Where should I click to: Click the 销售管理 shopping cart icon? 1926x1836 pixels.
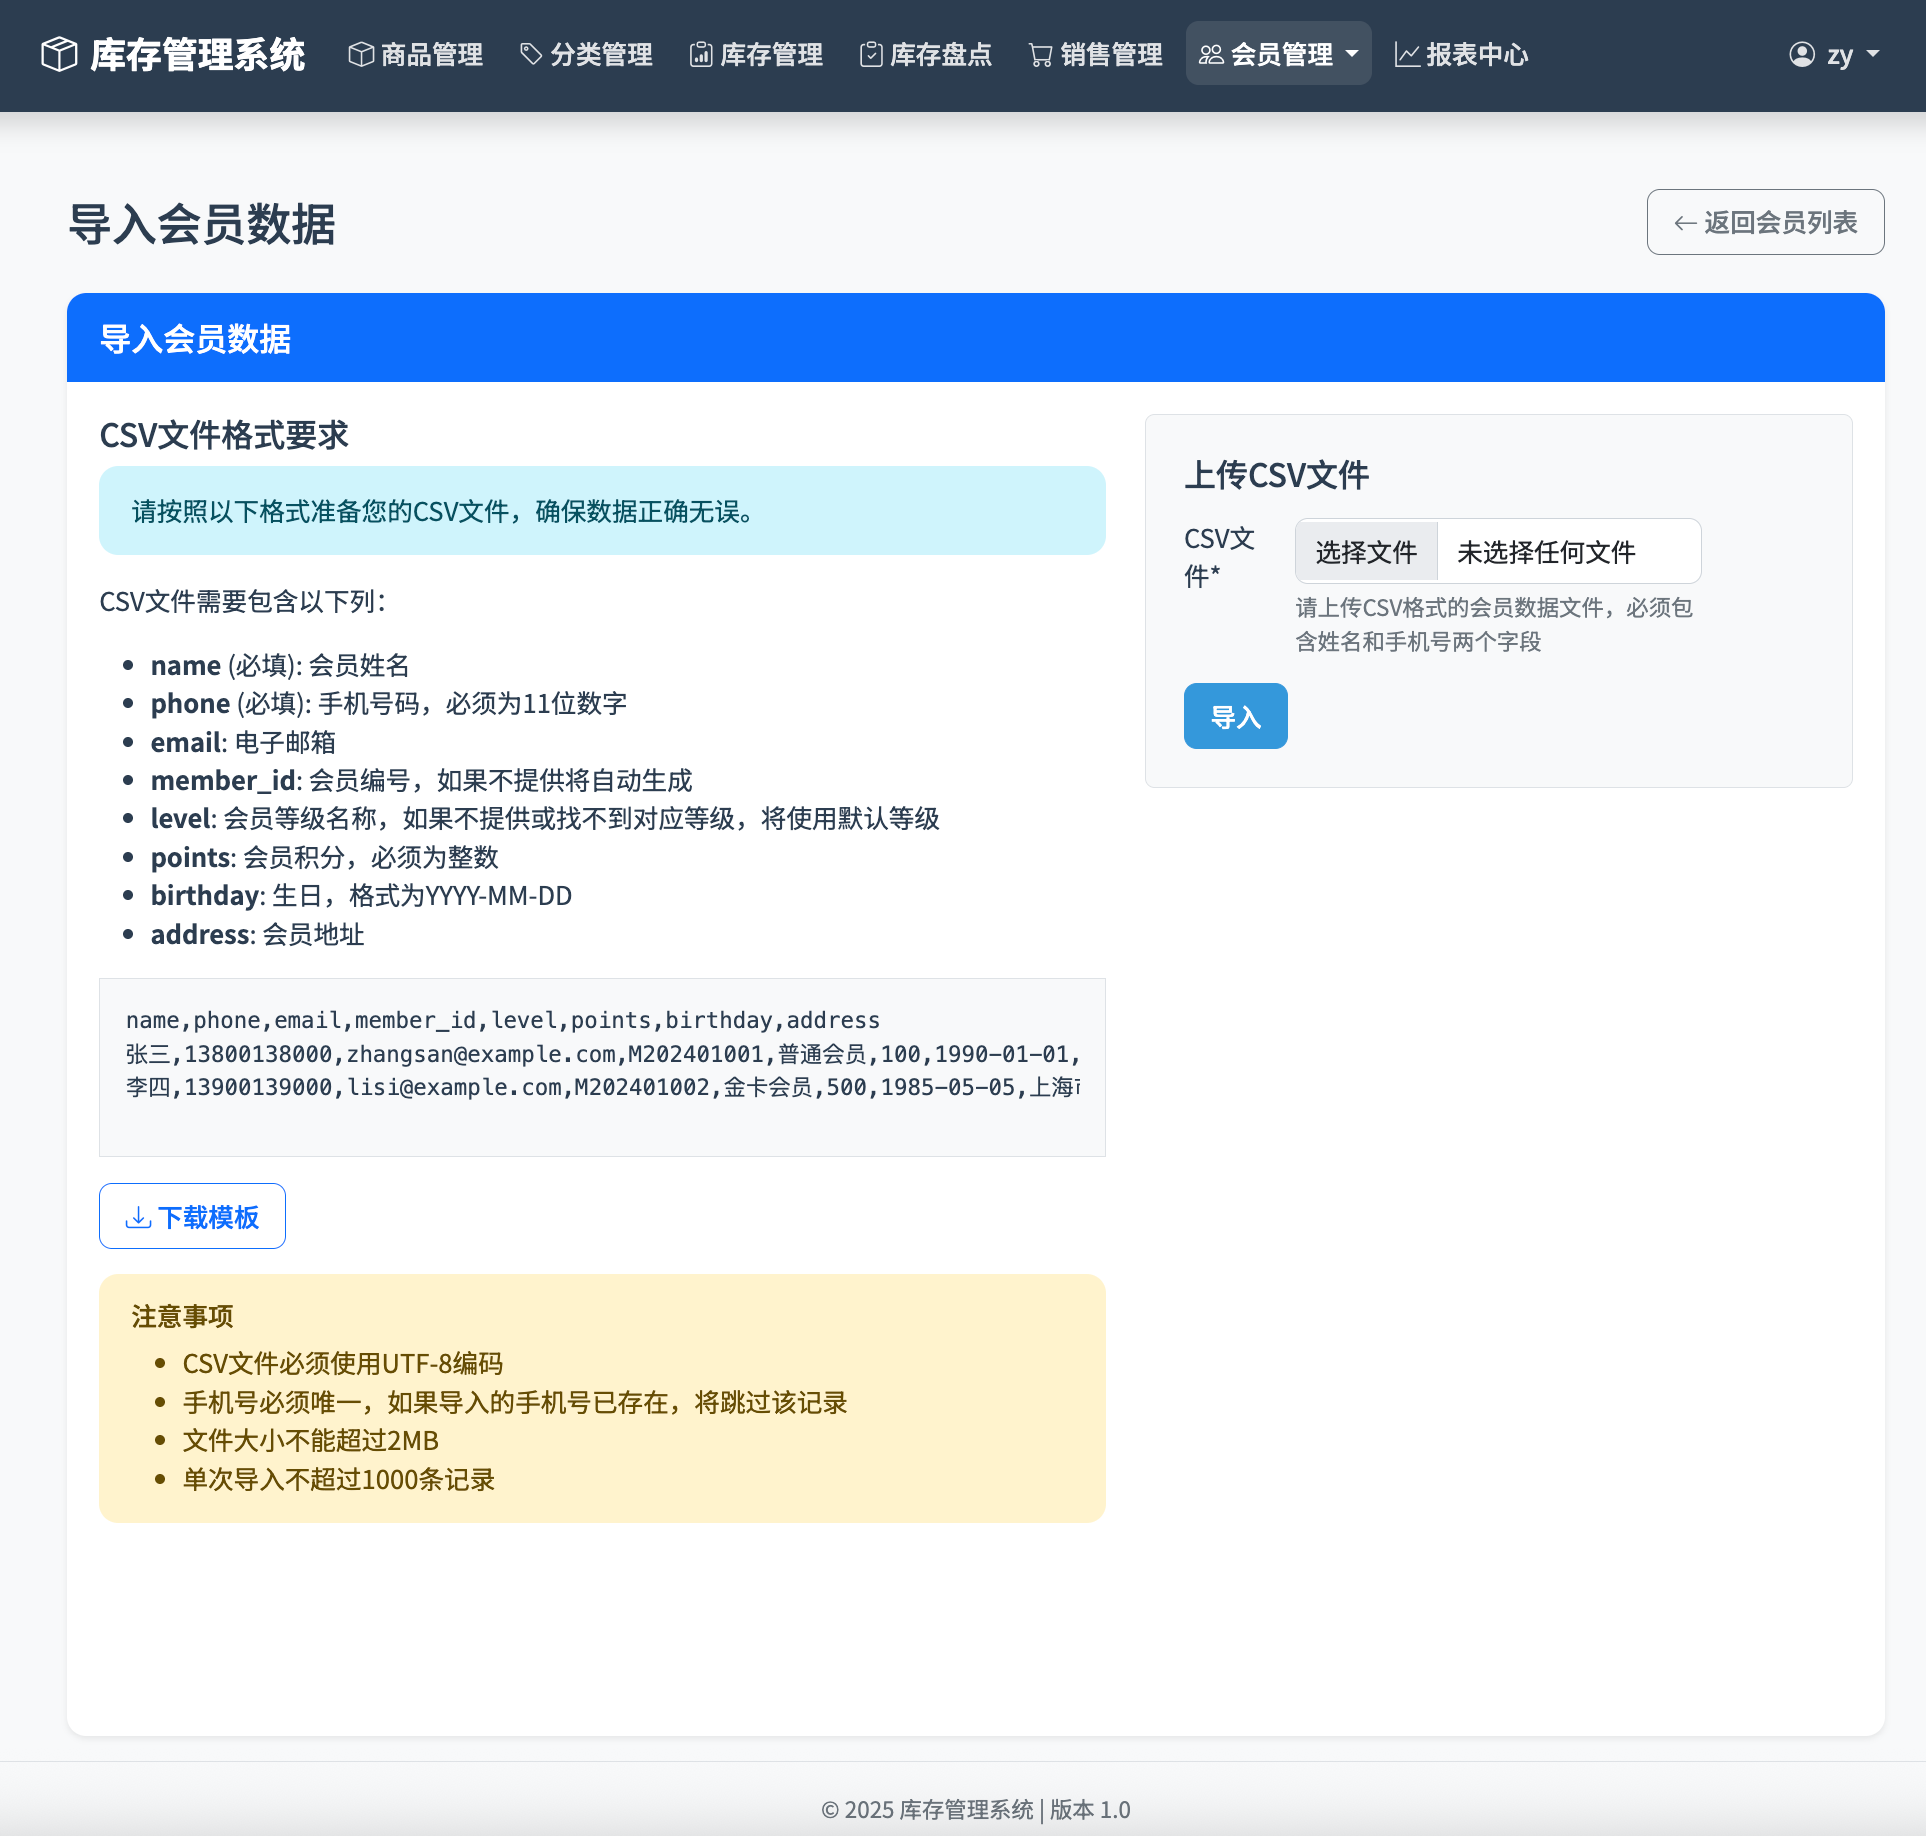[1041, 54]
